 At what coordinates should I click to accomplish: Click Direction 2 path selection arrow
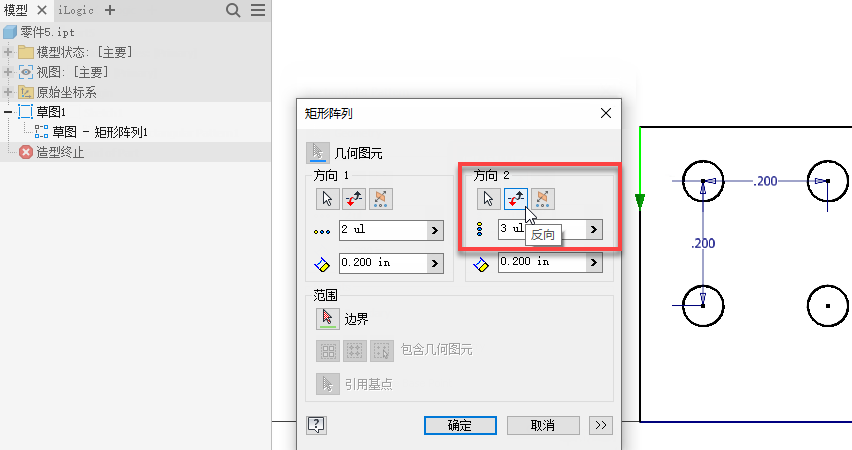[x=488, y=199]
